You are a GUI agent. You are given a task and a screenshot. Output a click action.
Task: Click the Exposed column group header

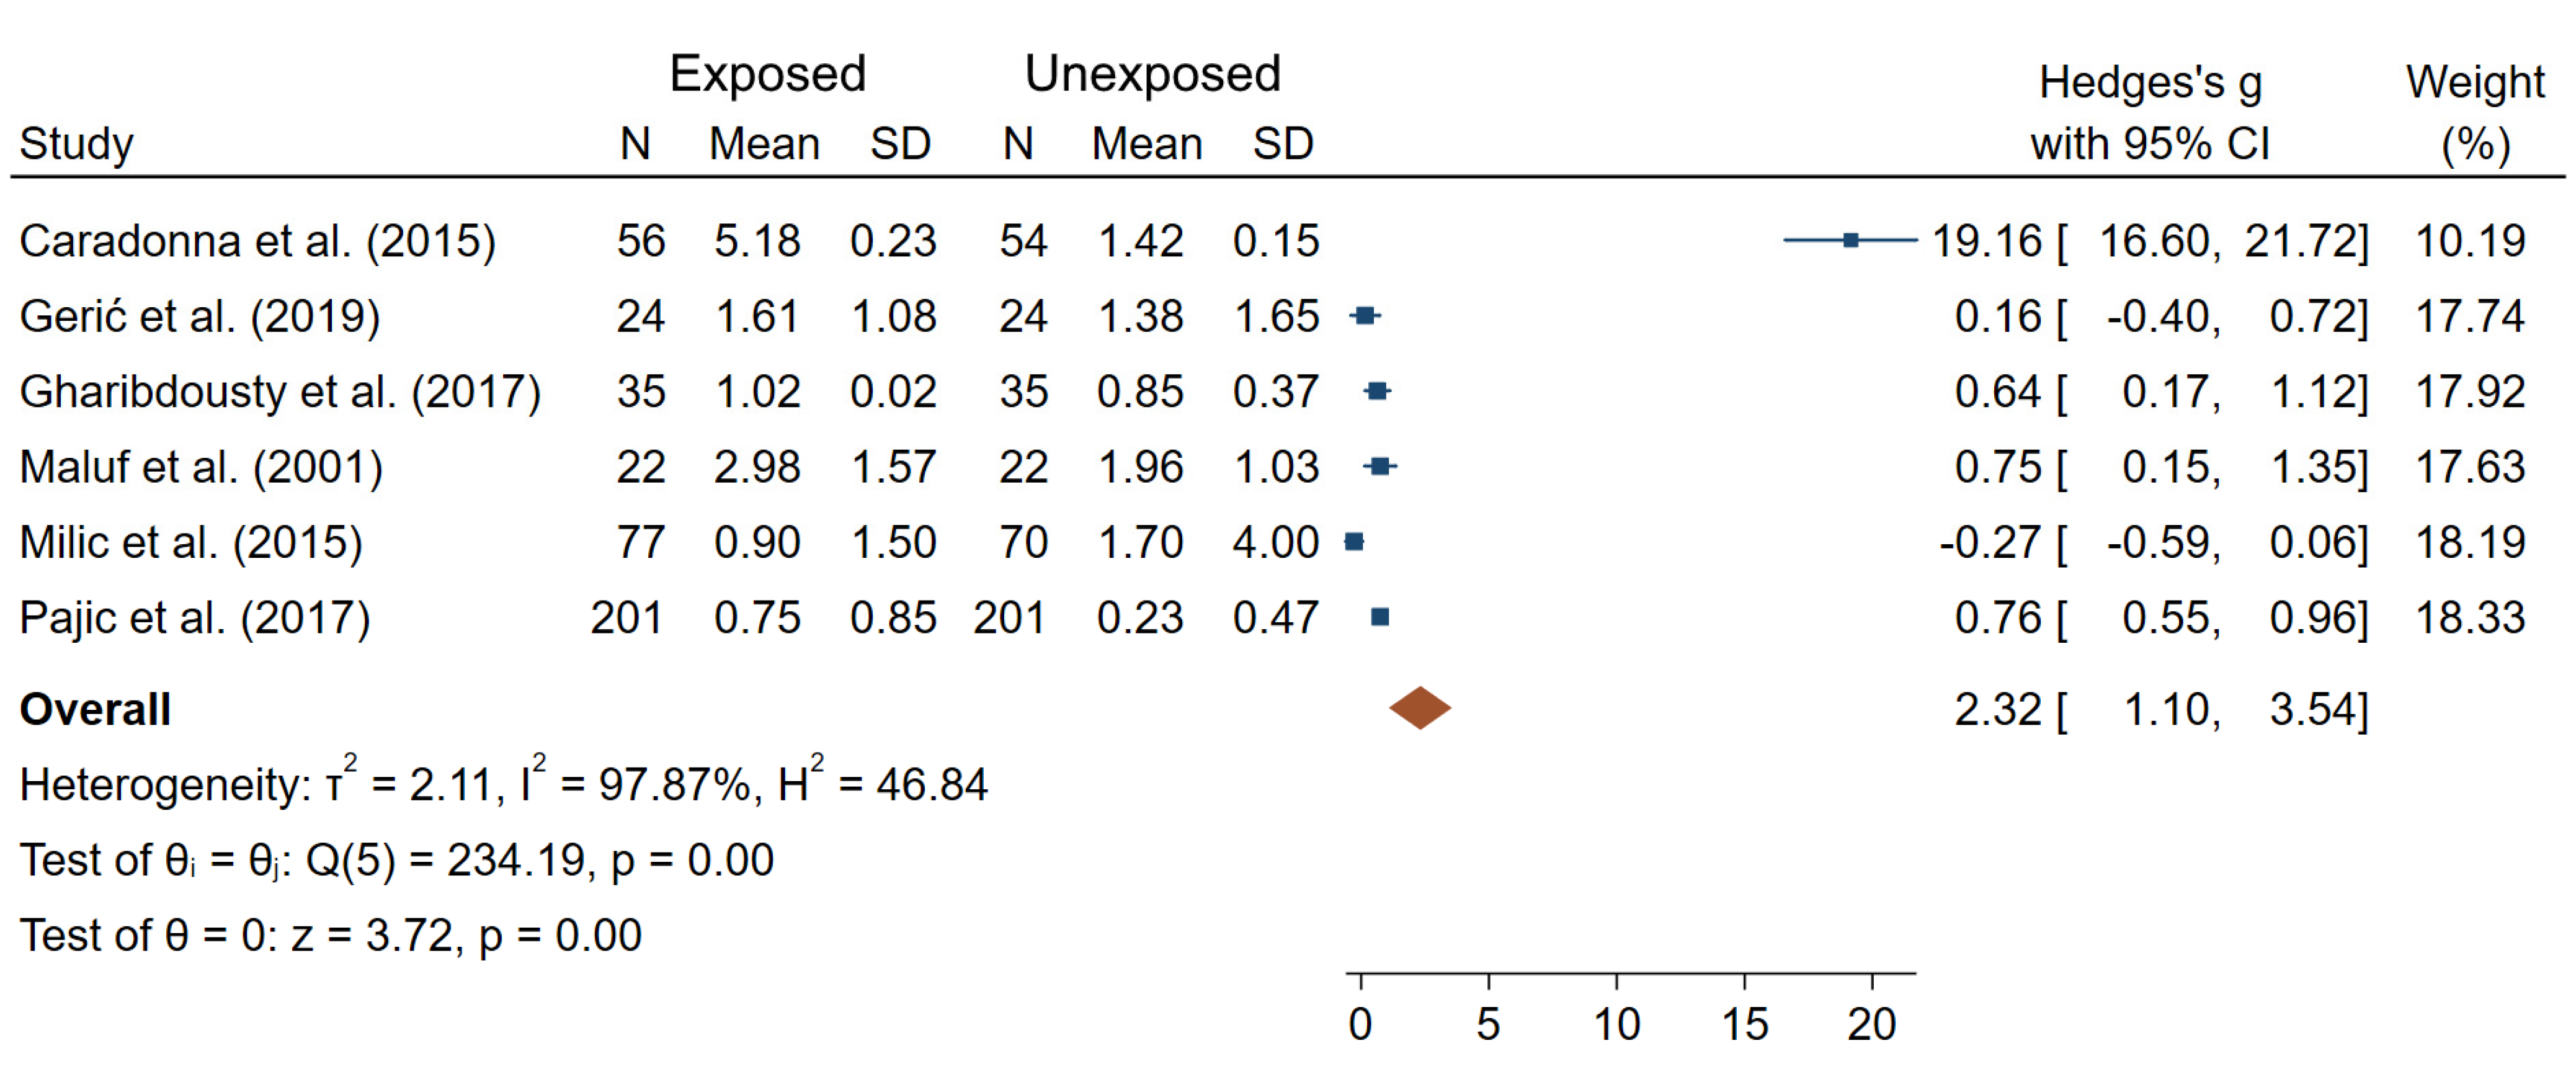(x=767, y=74)
